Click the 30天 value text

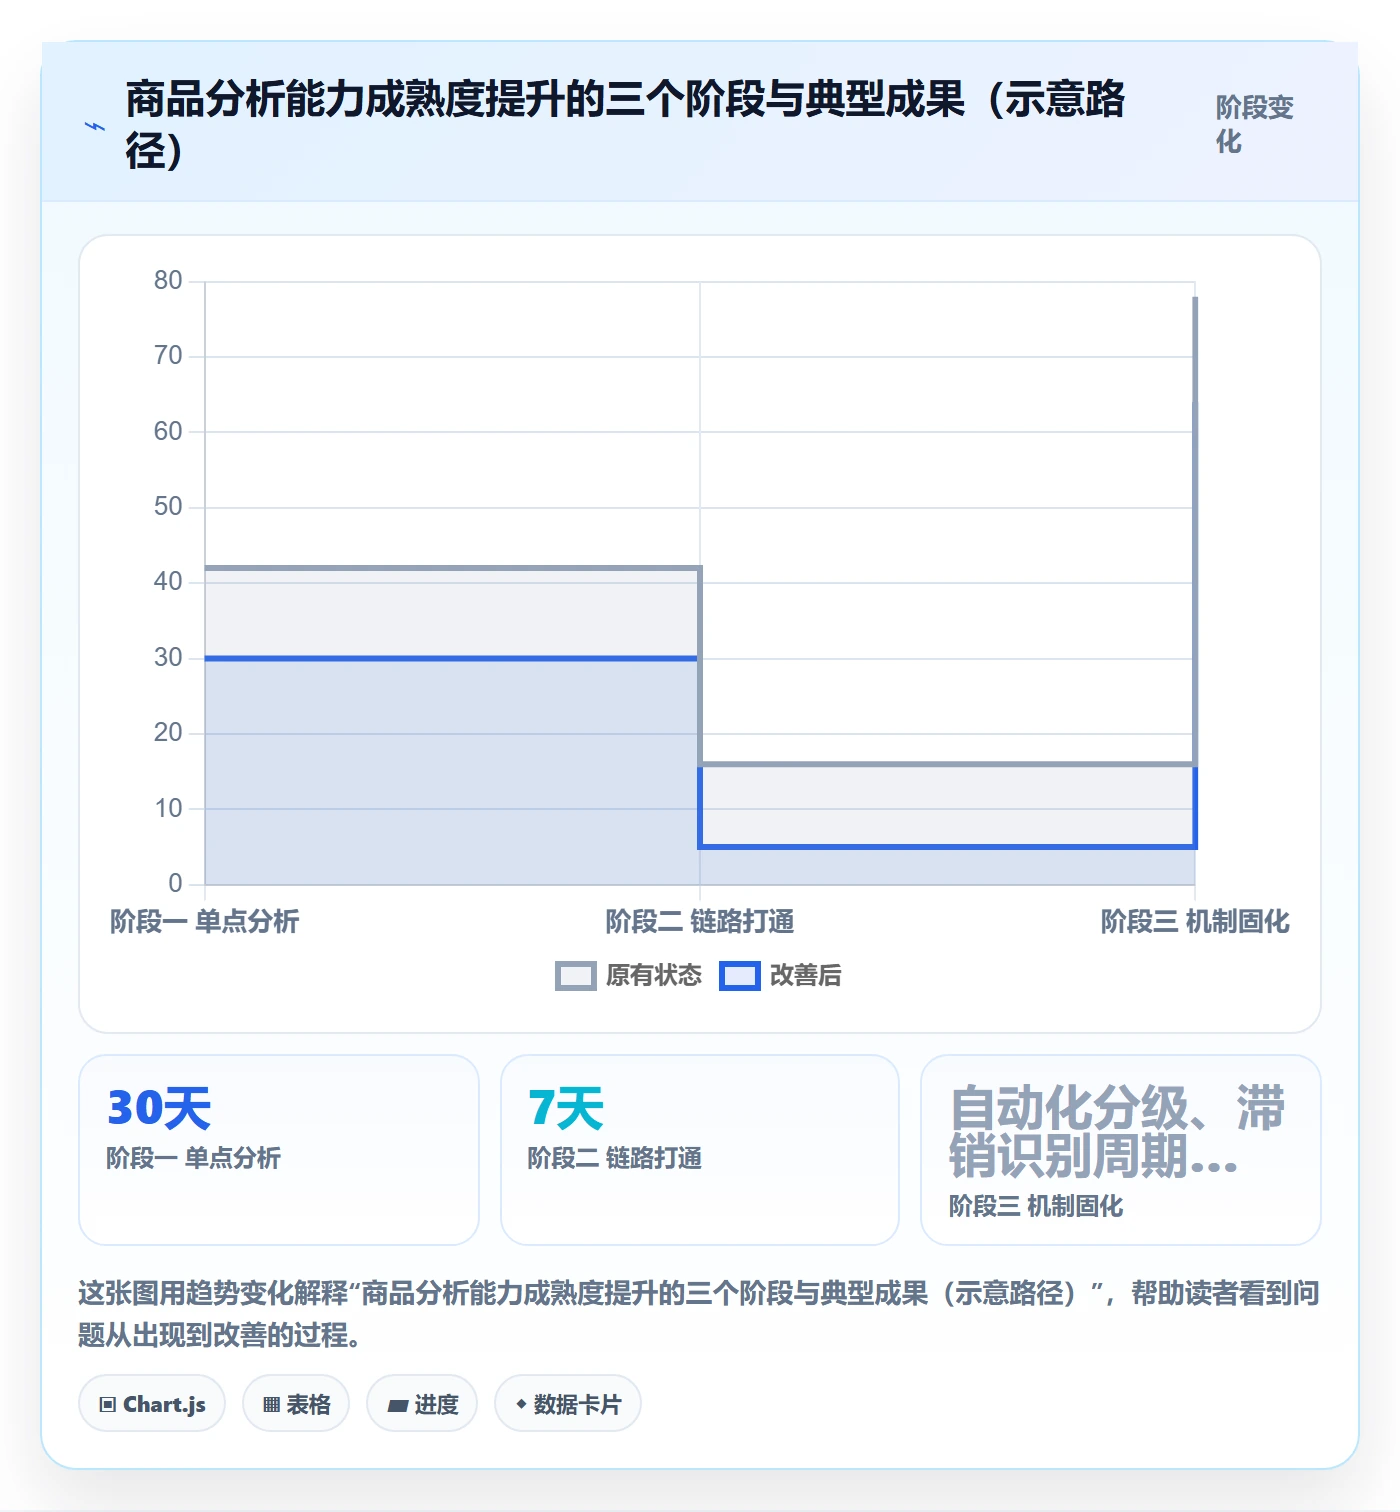pyautogui.click(x=159, y=1108)
